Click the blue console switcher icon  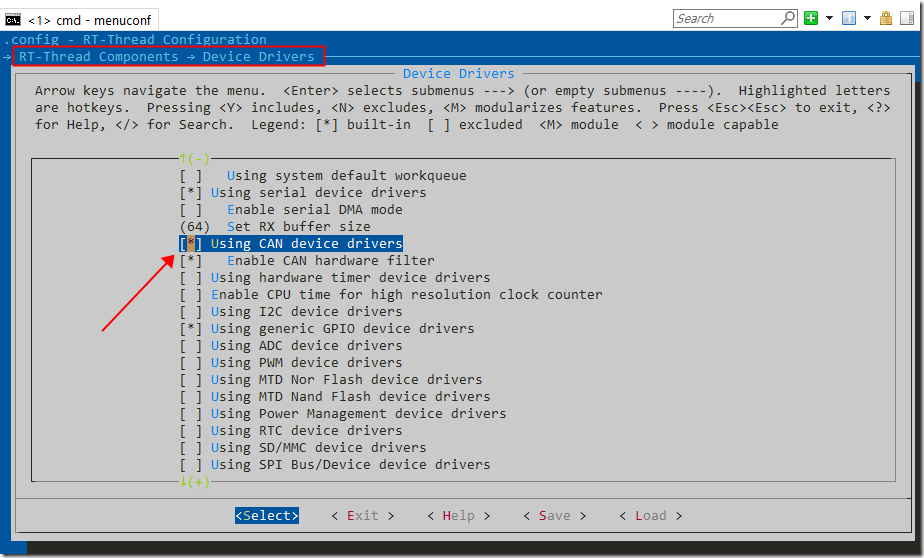coord(849,18)
